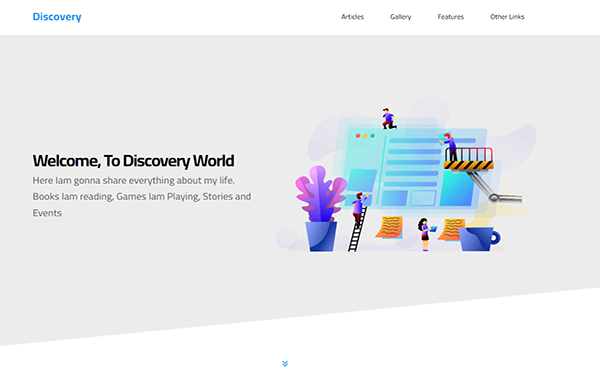Open the Articles nav link
Viewport: 600px width, 384px height.
pos(352,17)
